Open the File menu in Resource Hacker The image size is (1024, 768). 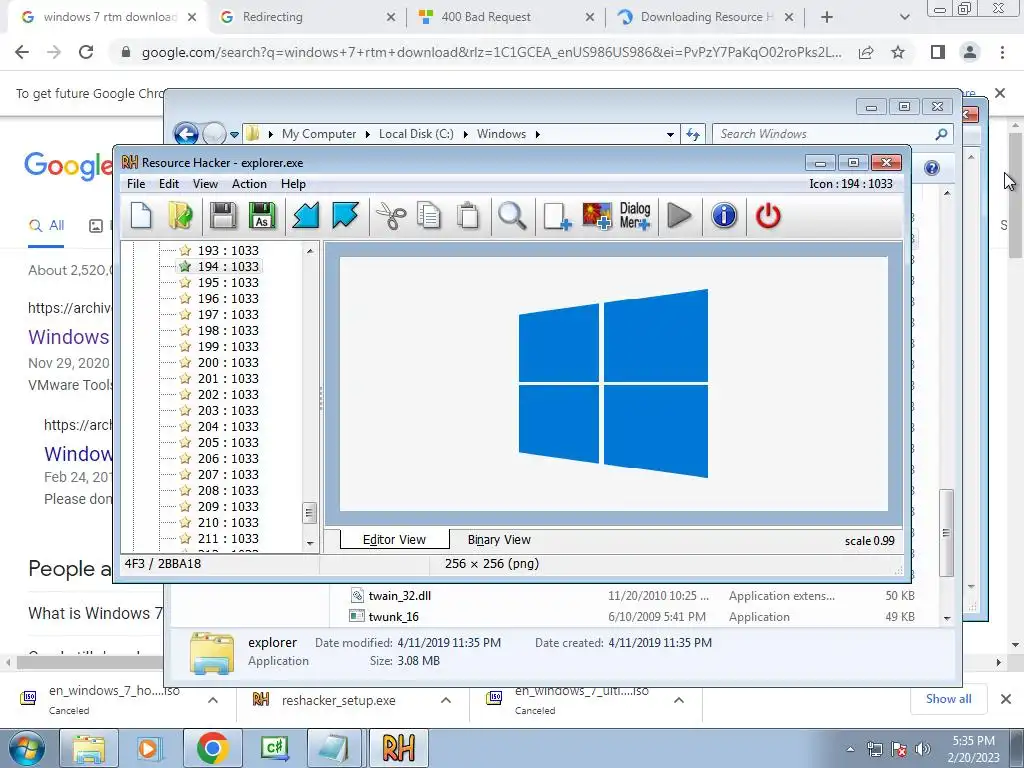136,184
